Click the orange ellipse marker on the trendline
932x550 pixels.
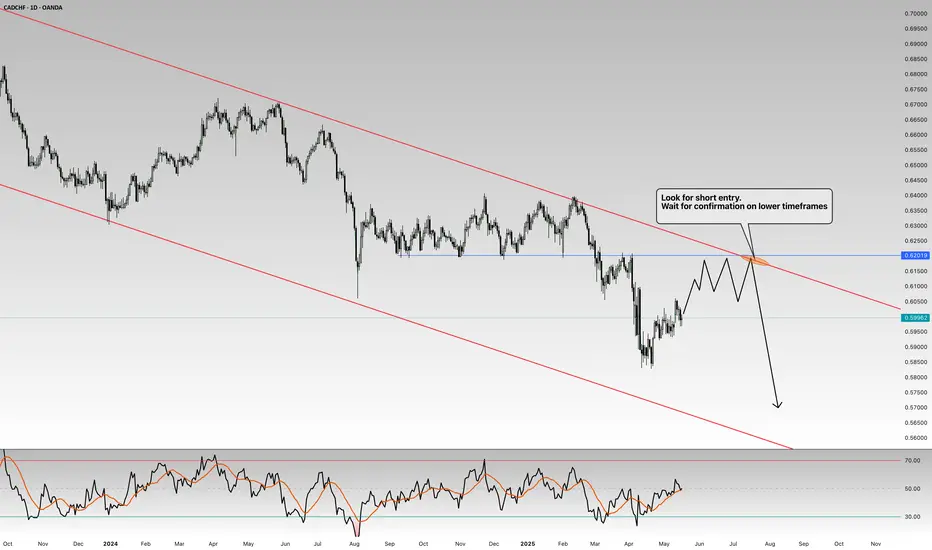point(756,259)
